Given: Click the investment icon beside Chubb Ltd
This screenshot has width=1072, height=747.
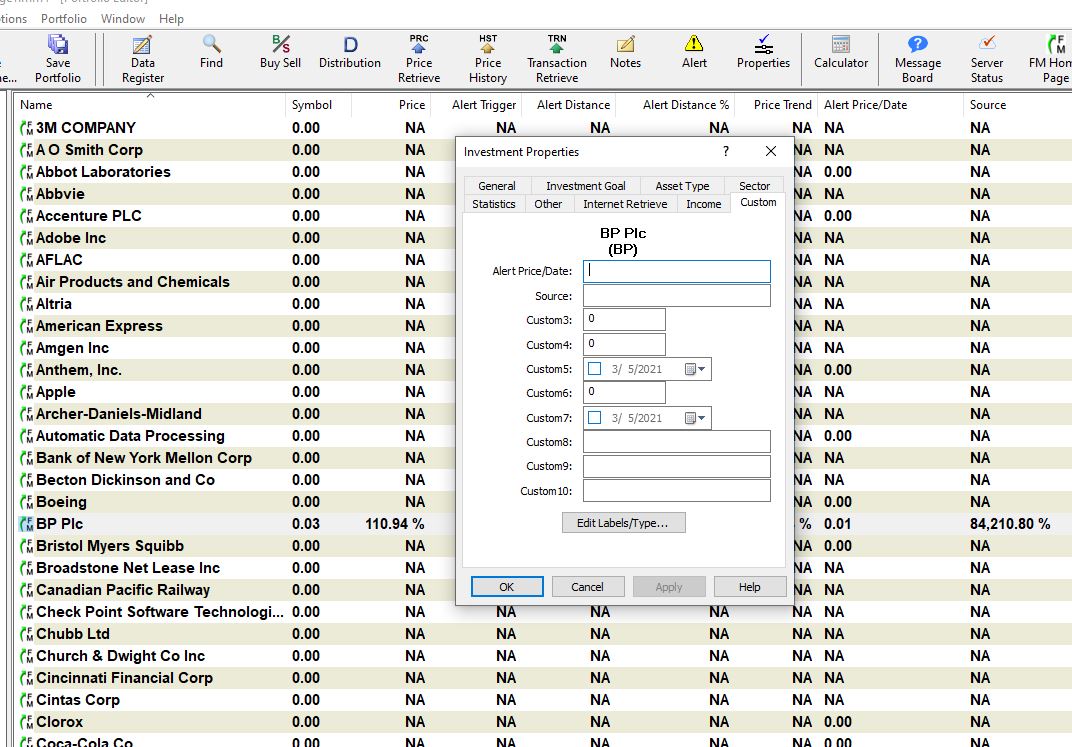Looking at the screenshot, I should click(27, 634).
